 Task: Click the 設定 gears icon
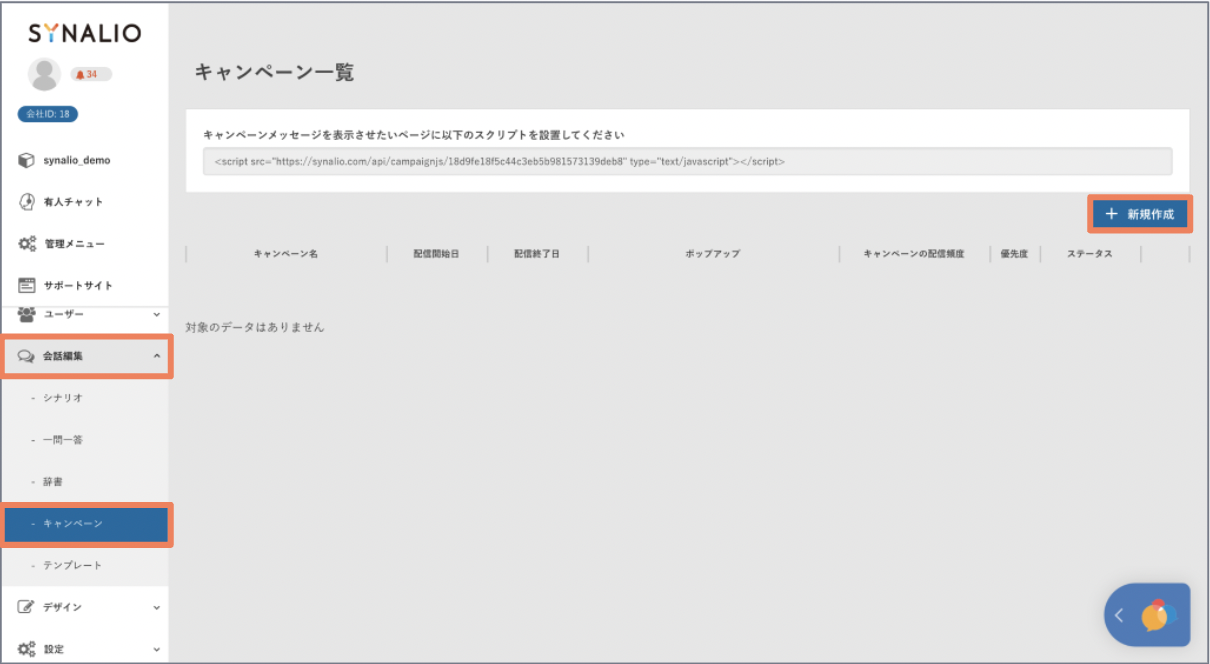click(27, 649)
